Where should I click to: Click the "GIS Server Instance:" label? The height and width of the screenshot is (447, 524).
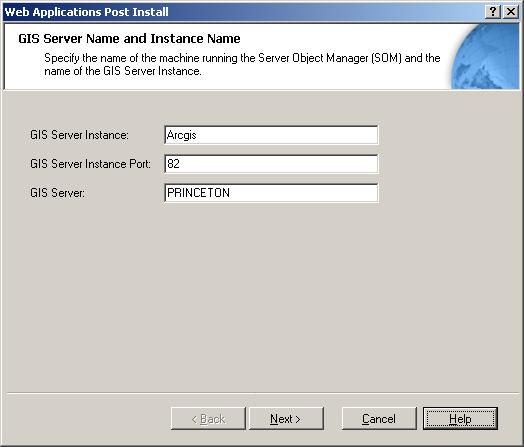79,135
